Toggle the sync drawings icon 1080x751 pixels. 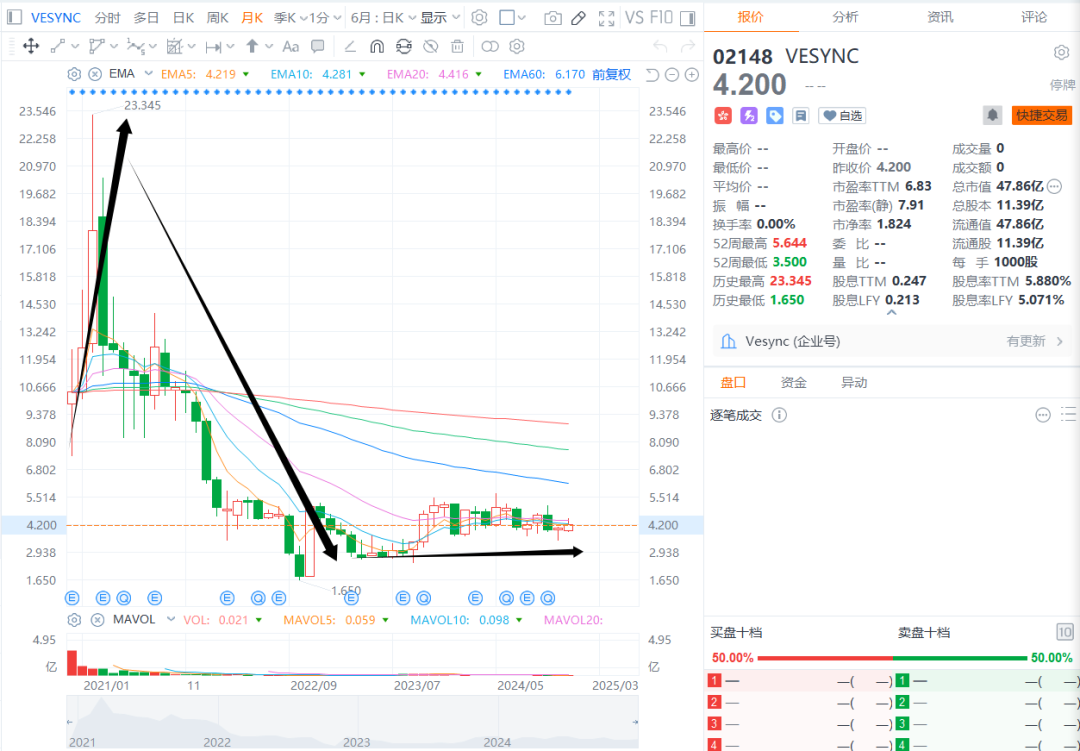(x=404, y=47)
